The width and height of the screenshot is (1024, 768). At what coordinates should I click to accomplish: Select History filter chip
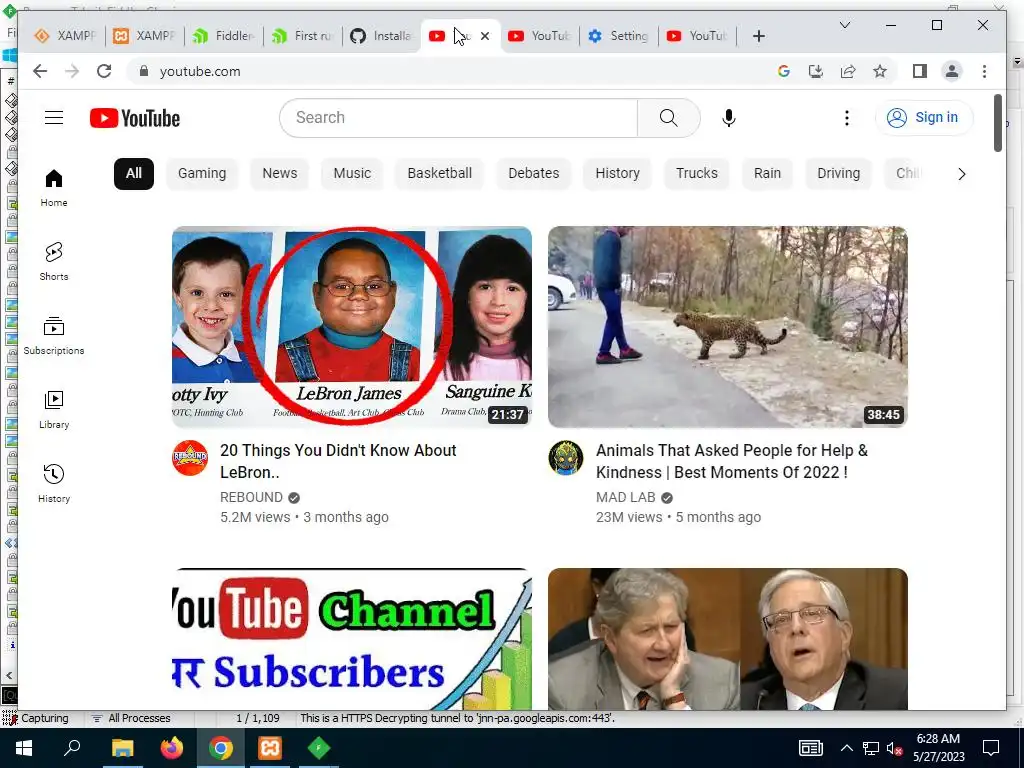[617, 174]
